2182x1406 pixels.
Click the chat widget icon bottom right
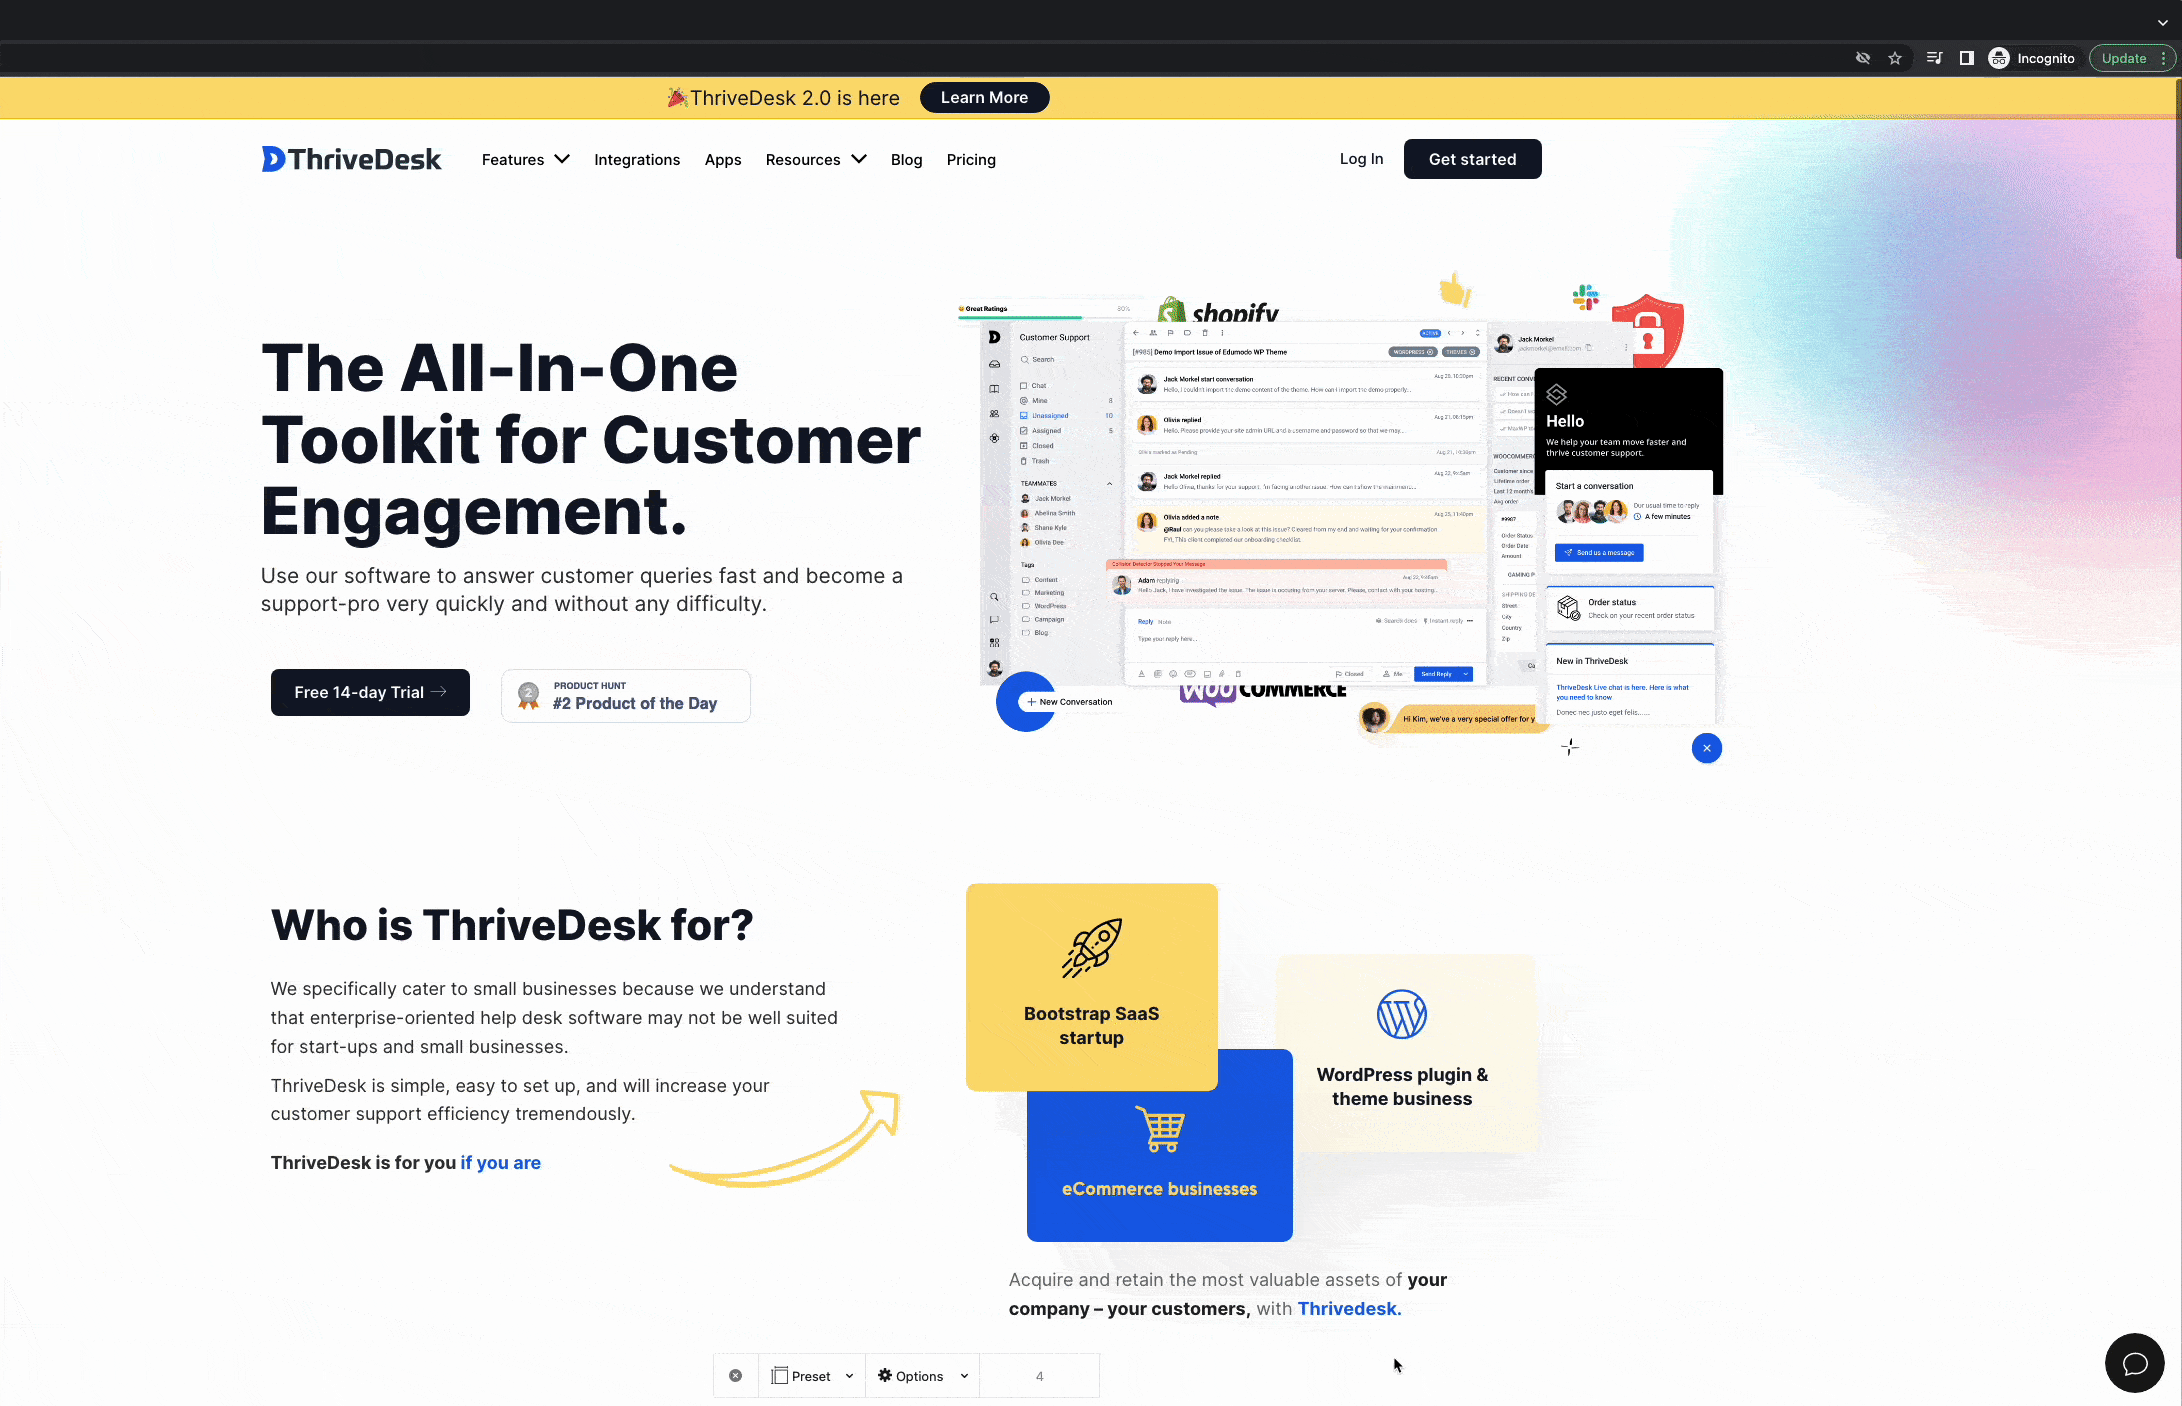[2136, 1363]
